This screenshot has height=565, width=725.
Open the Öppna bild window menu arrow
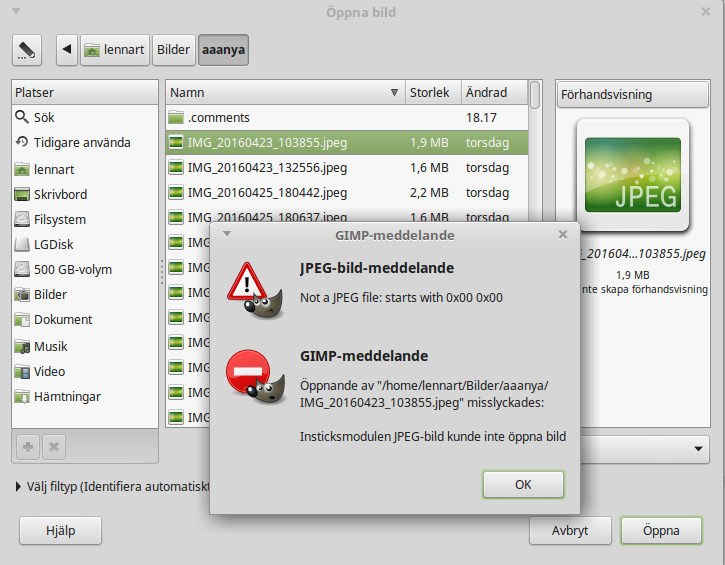click(16, 11)
